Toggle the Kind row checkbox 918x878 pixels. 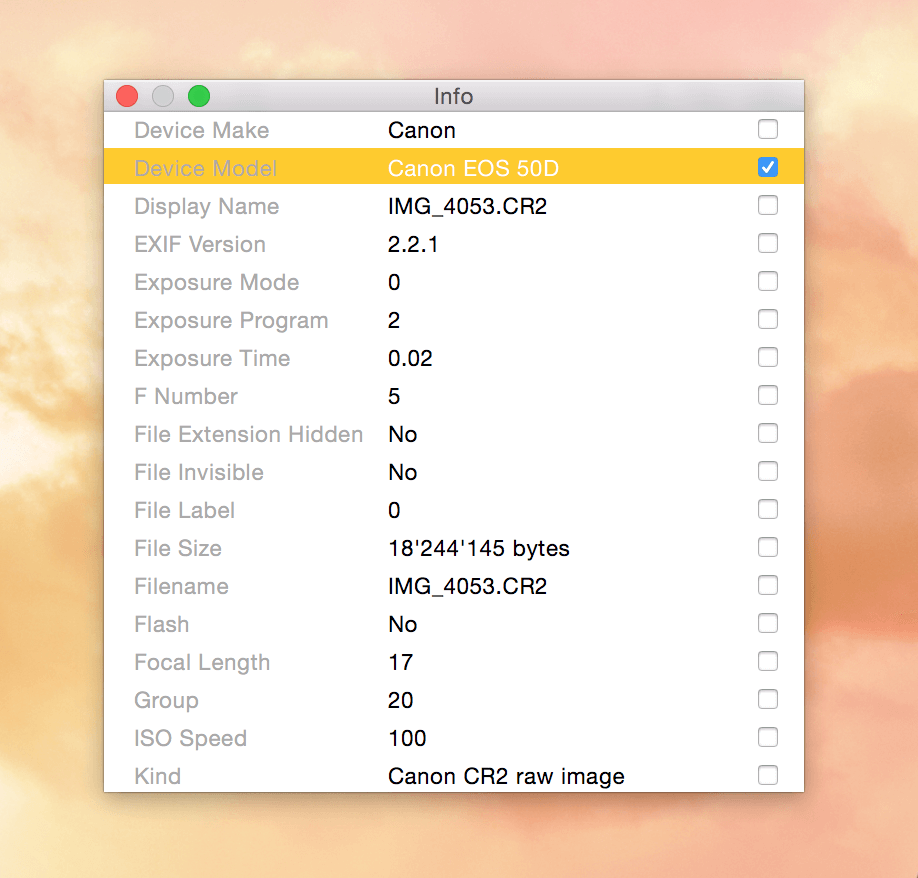768,774
